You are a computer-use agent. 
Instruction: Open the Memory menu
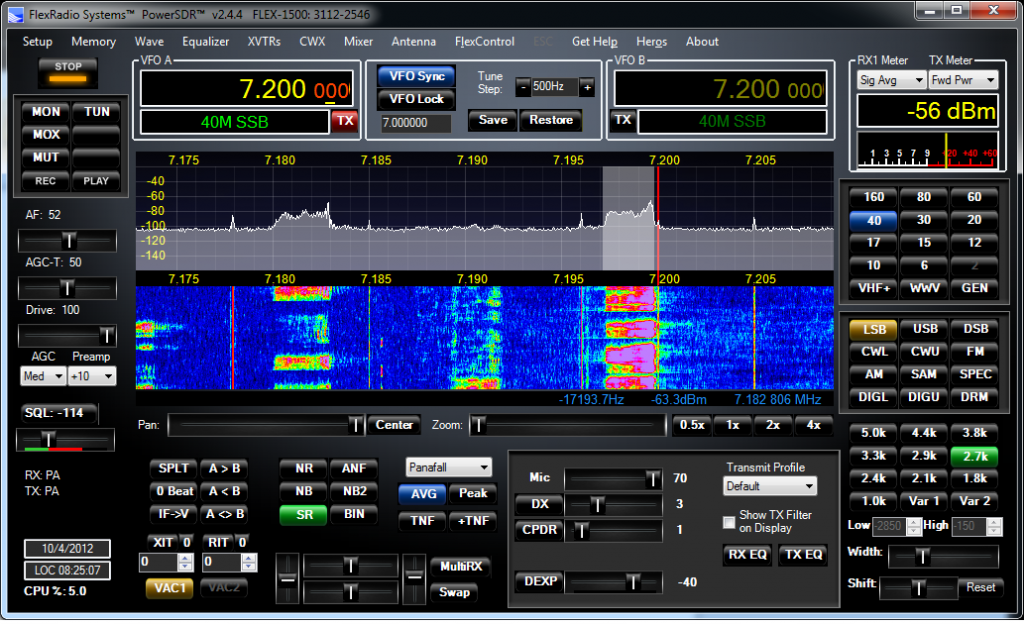pos(93,42)
